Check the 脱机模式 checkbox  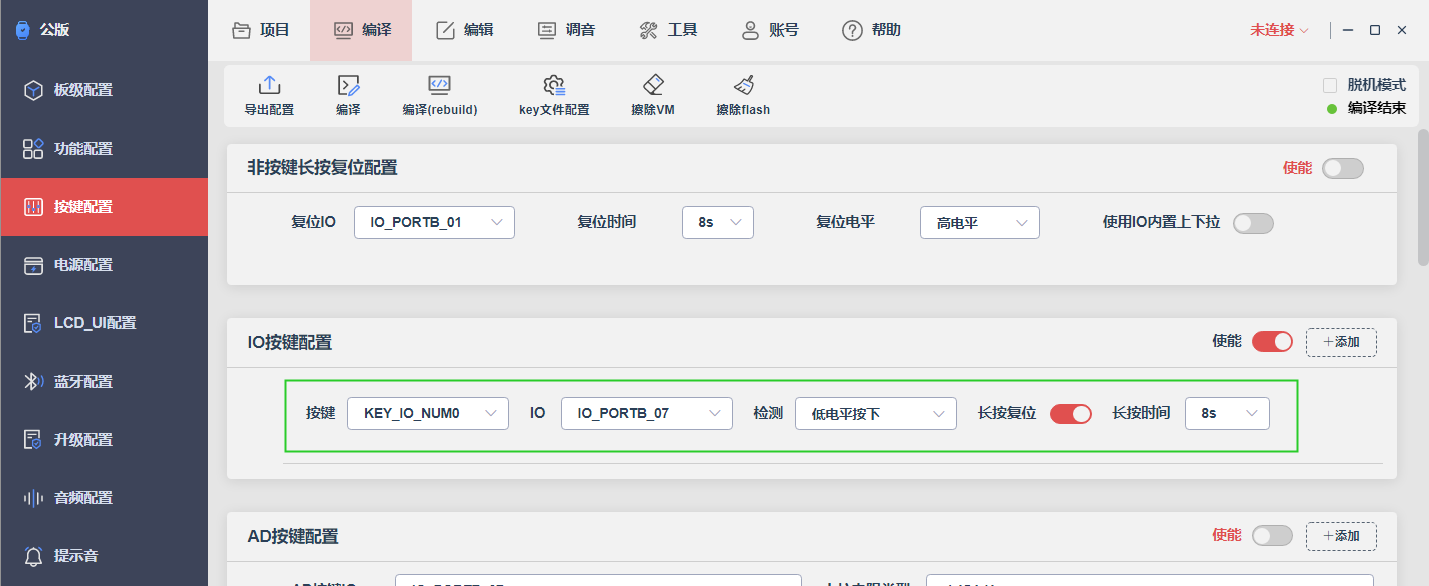point(1330,85)
